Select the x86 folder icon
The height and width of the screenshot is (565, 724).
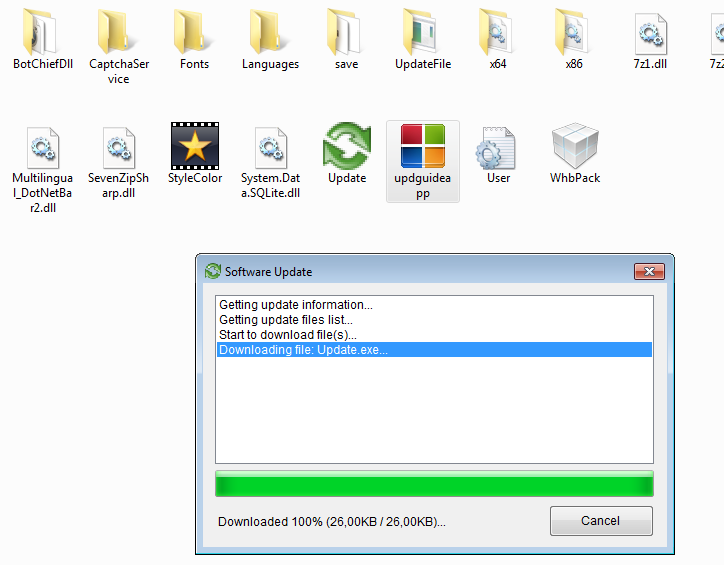[574, 32]
